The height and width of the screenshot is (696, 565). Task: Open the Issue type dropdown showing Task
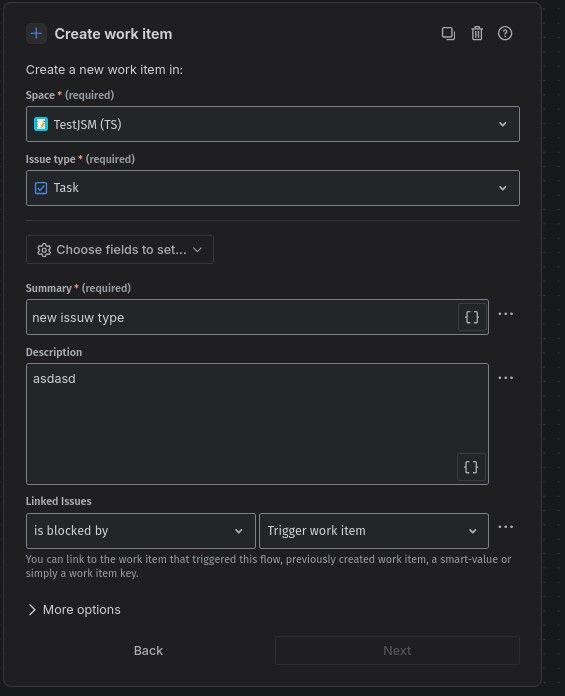273,188
